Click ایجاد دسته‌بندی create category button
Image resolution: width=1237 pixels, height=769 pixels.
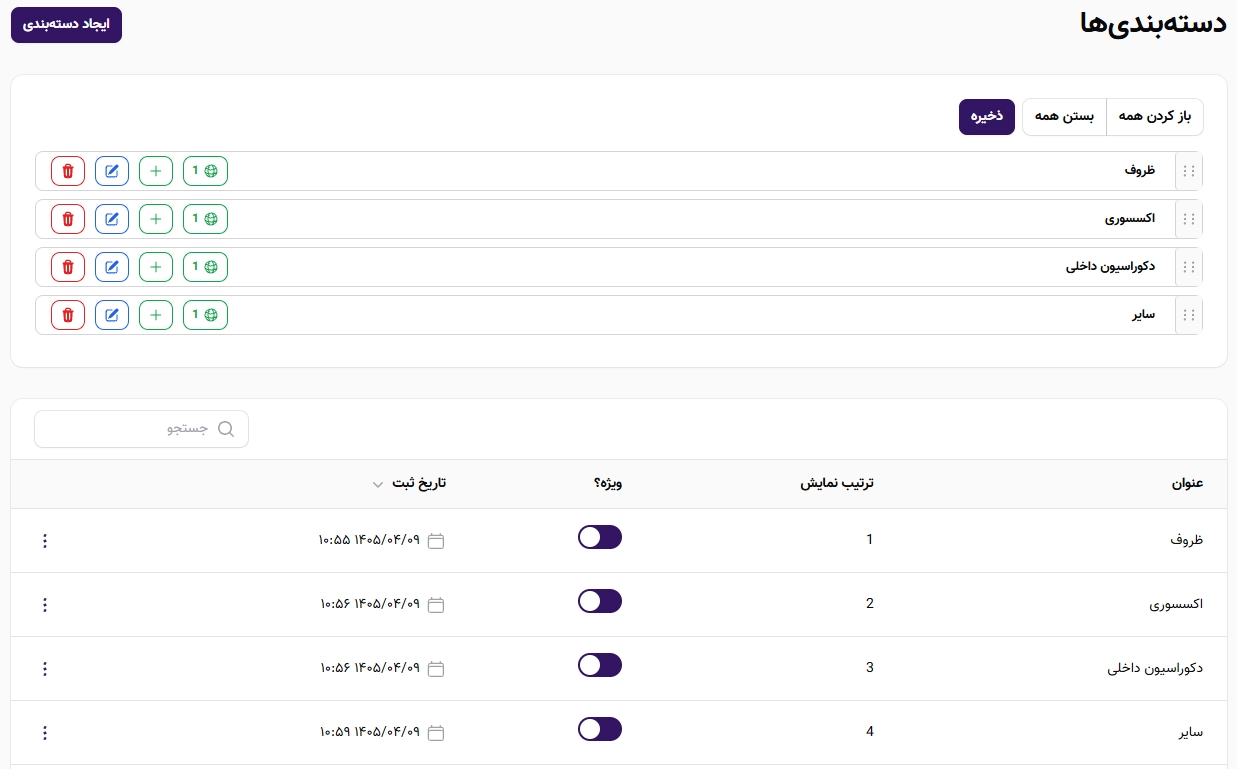tap(66, 25)
